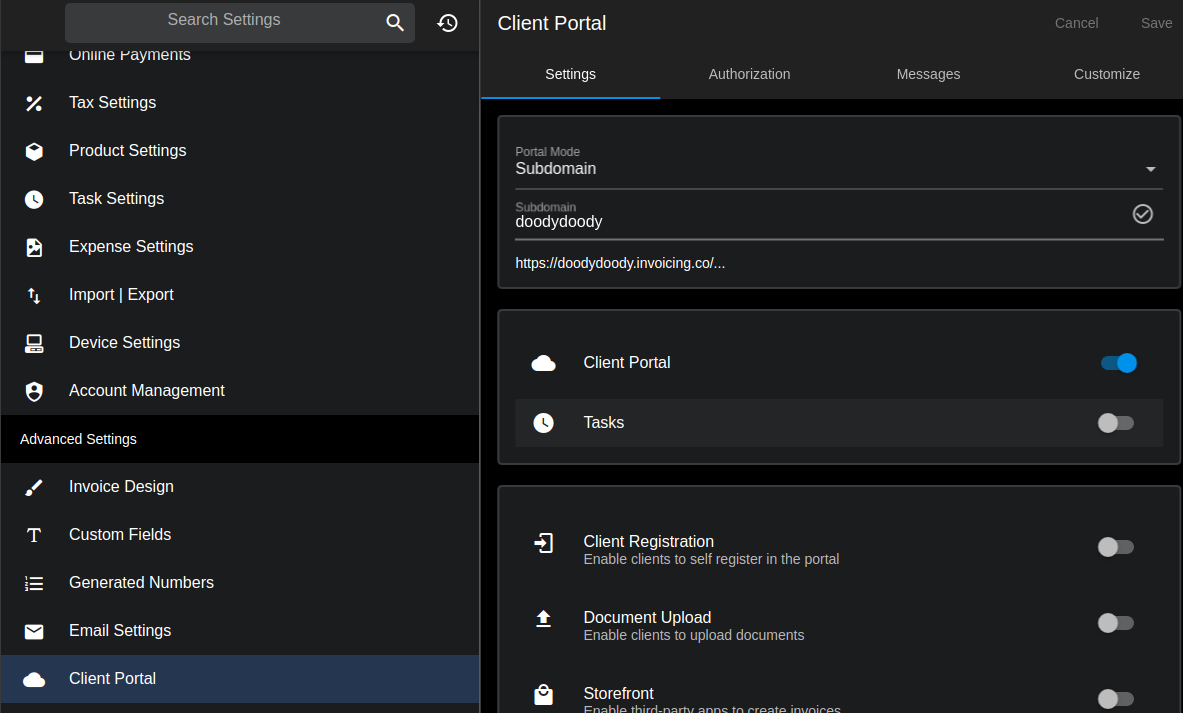
Task: Click the Tax Settings percent icon
Action: pyautogui.click(x=34, y=103)
